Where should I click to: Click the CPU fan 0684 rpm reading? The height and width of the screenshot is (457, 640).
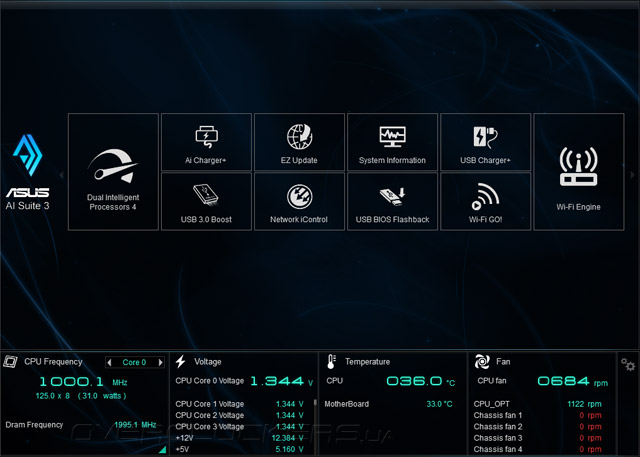click(572, 381)
